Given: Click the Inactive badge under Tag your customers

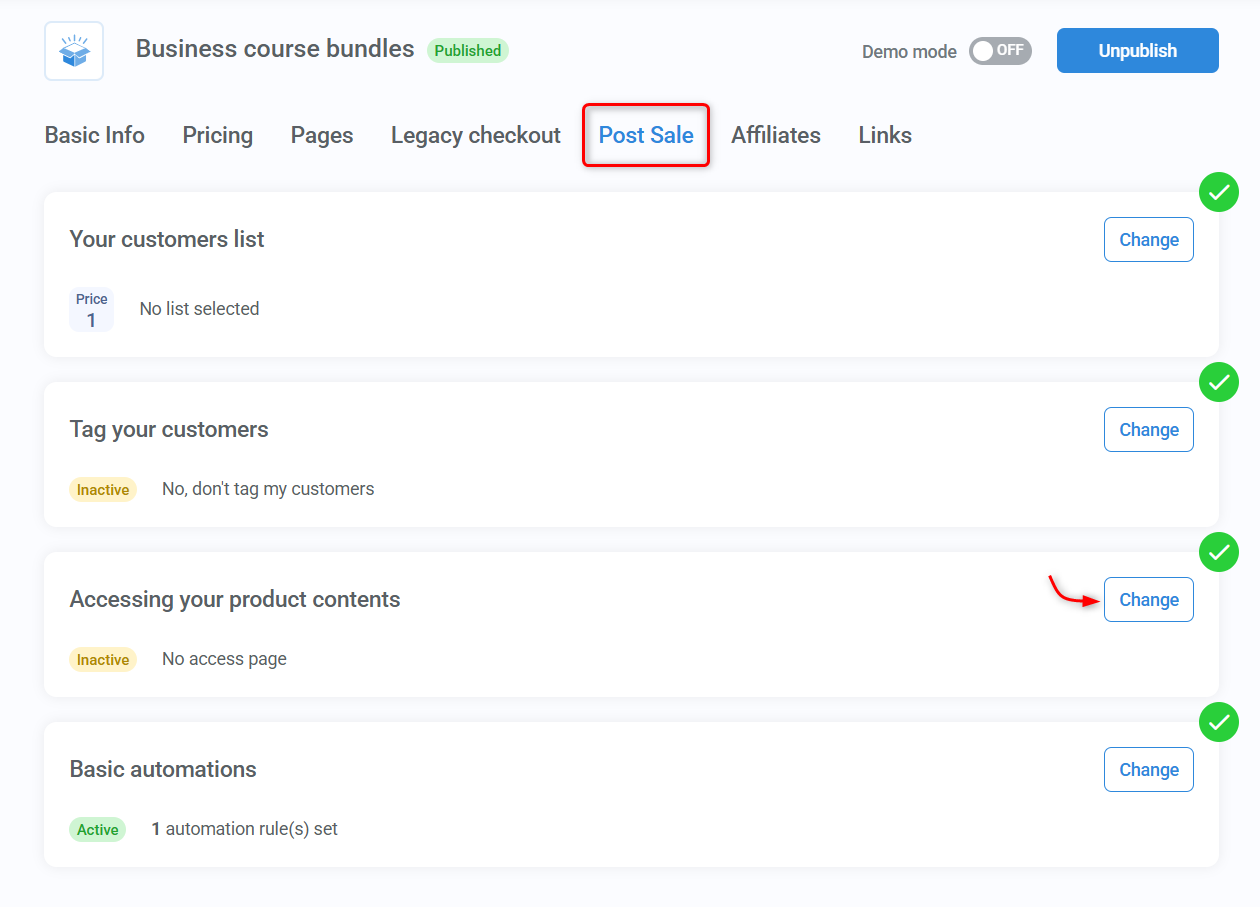Looking at the screenshot, I should [103, 489].
